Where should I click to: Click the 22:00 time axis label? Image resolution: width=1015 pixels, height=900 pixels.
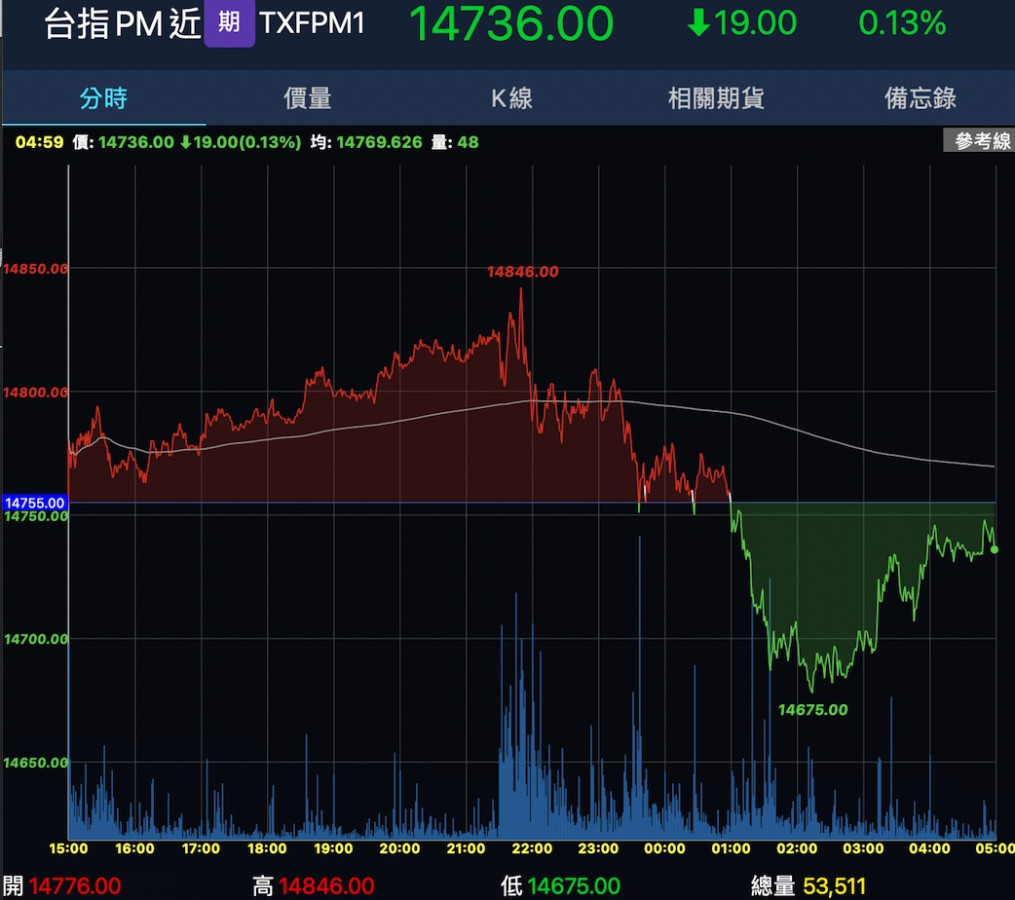click(532, 848)
